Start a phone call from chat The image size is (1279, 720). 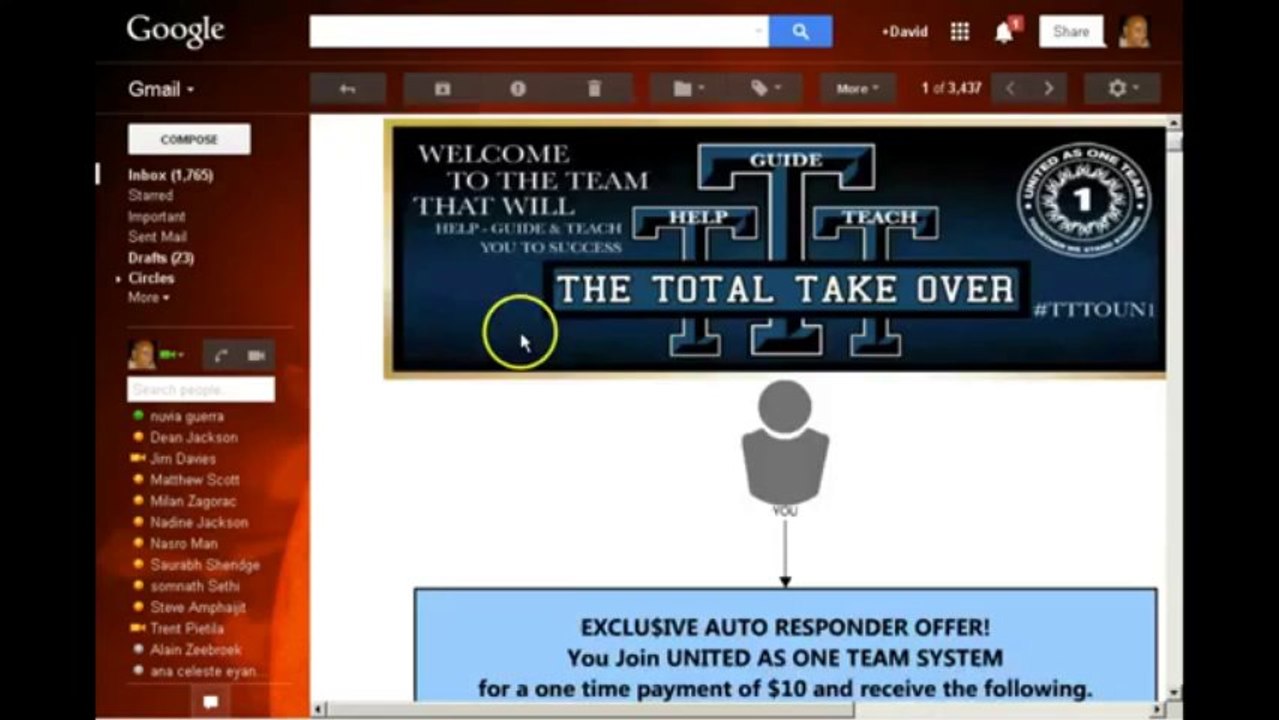[x=220, y=355]
